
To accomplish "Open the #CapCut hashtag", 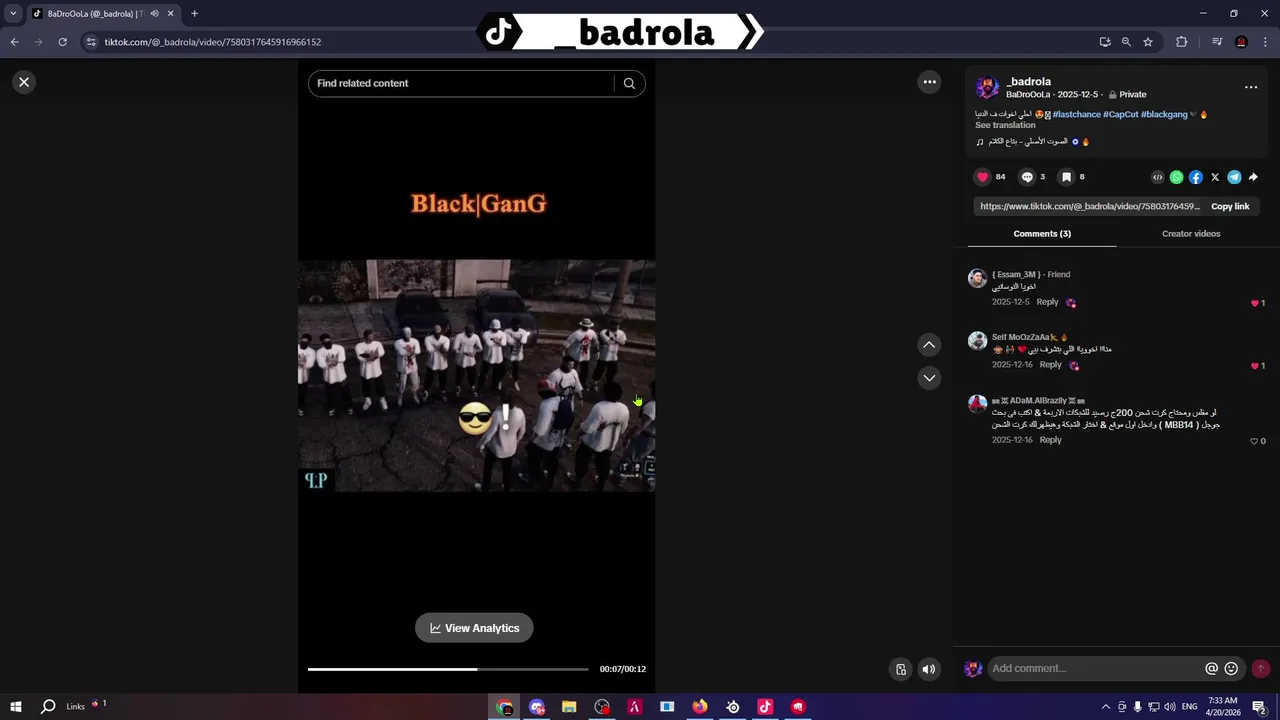I will (x=1120, y=114).
